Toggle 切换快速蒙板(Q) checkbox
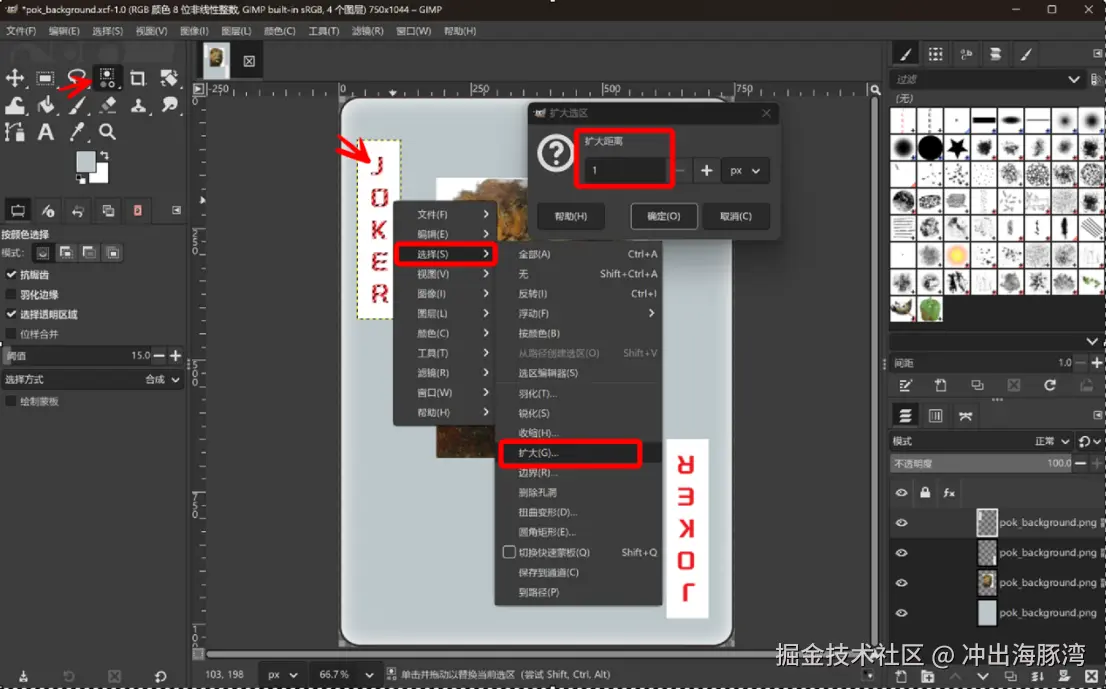 pyautogui.click(x=509, y=552)
